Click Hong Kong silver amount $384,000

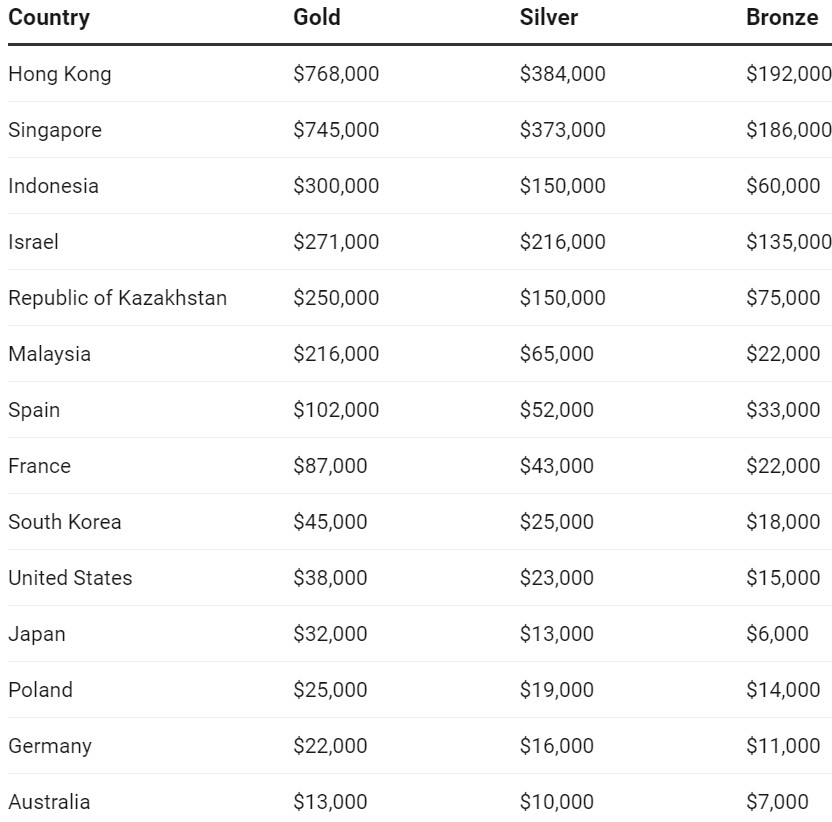[x=562, y=74]
